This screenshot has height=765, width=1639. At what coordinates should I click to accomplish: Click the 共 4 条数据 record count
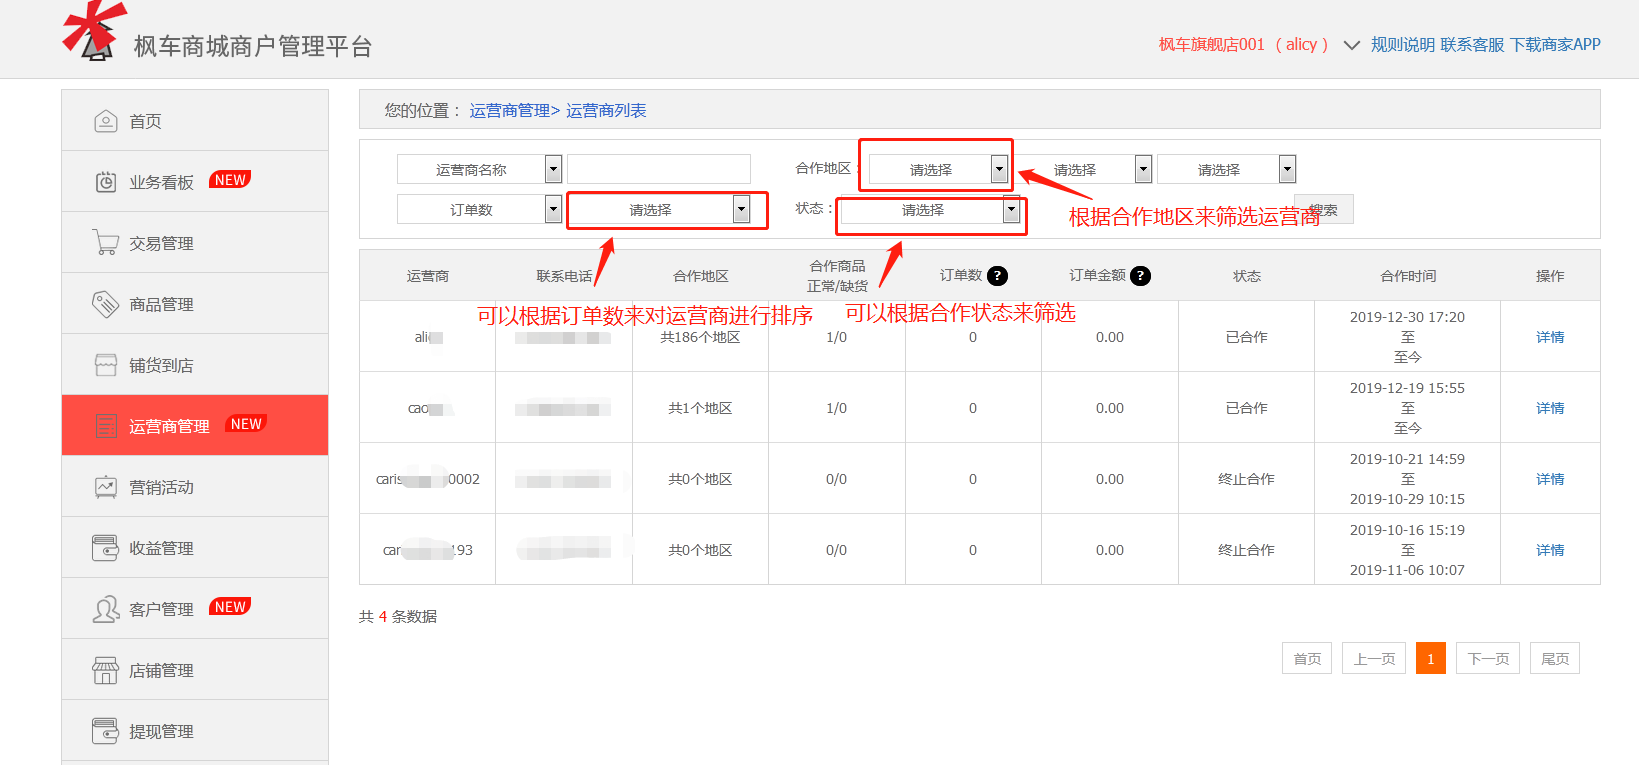pyautogui.click(x=398, y=616)
